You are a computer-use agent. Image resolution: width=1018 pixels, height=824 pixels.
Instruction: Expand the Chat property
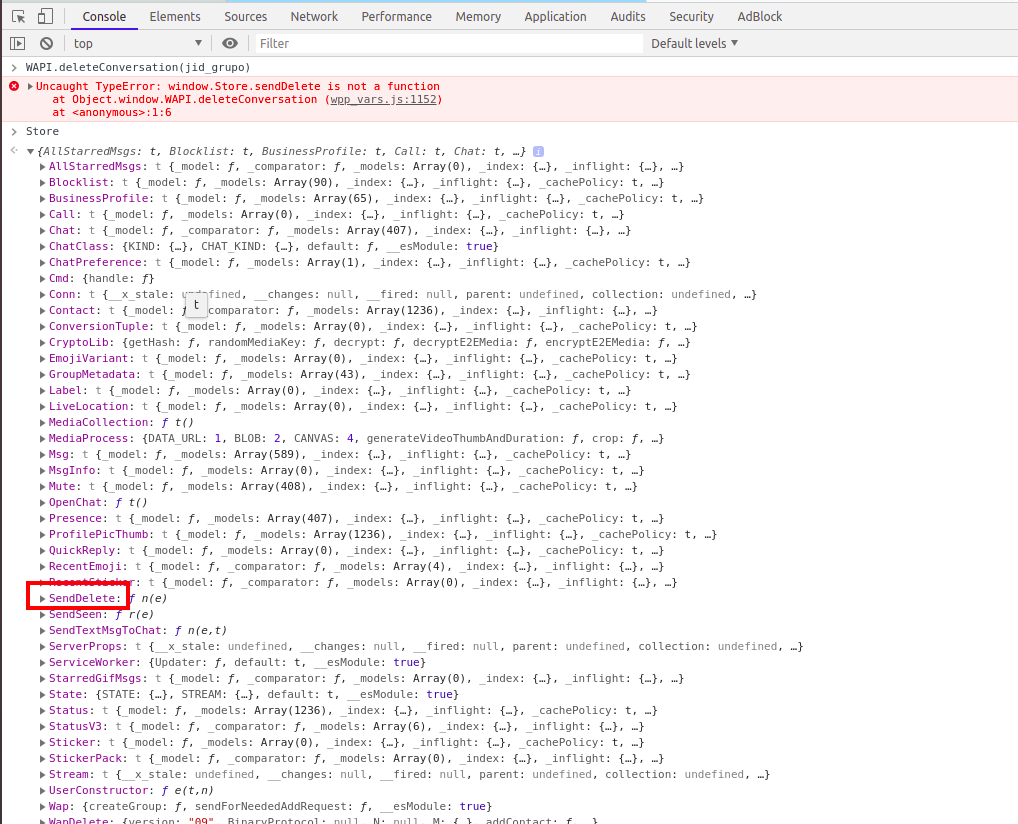tap(43, 231)
